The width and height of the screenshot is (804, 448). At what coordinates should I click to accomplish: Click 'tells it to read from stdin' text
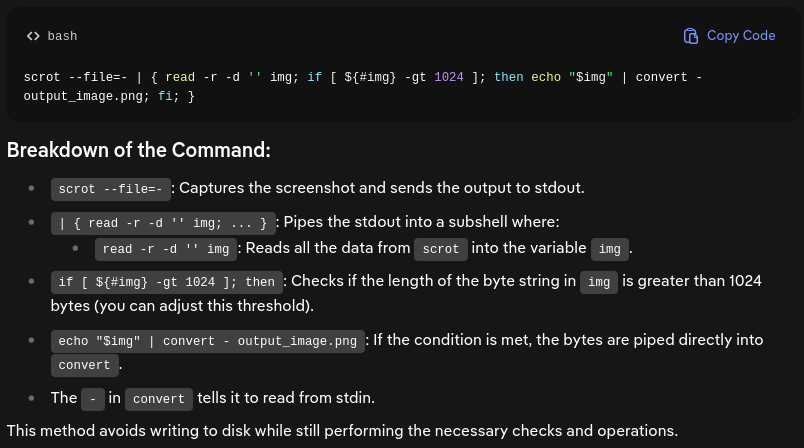pyautogui.click(x=286, y=398)
